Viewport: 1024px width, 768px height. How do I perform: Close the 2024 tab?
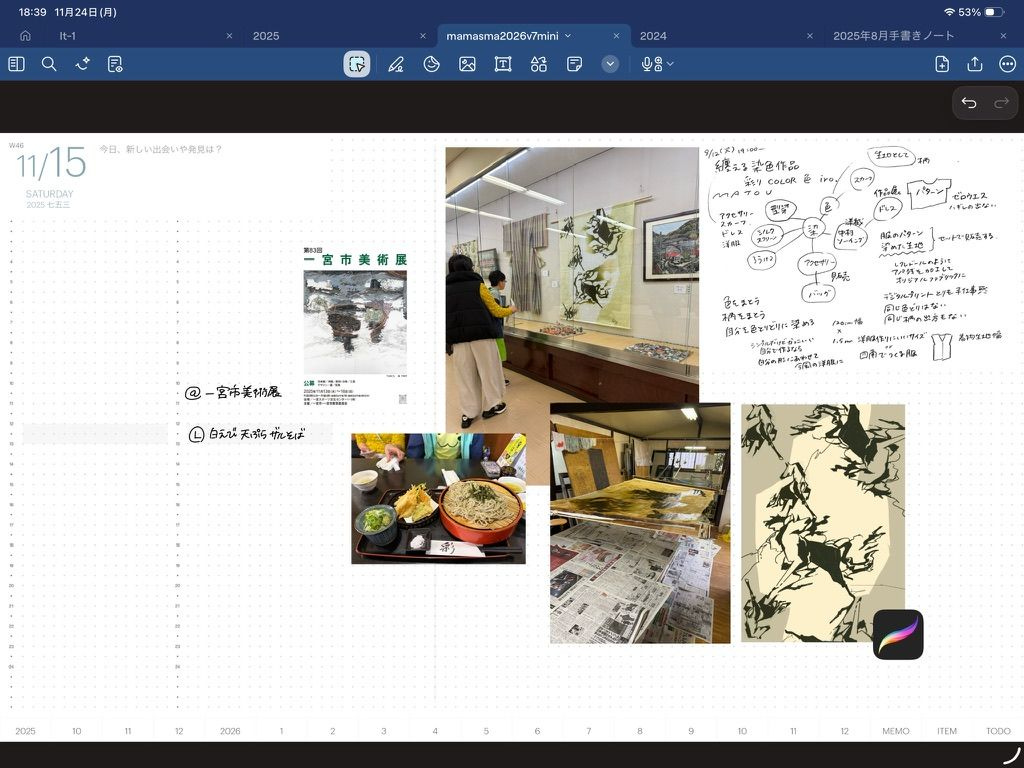[810, 36]
